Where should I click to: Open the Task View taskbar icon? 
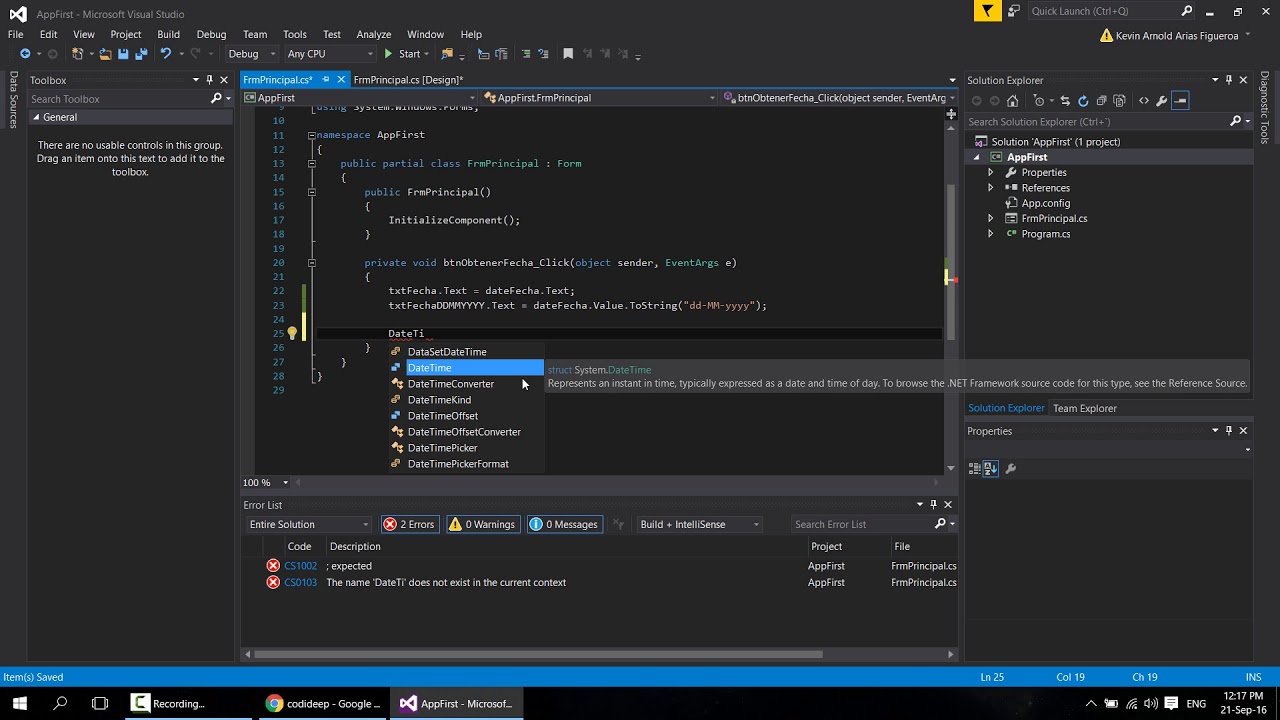pyautogui.click(x=100, y=703)
